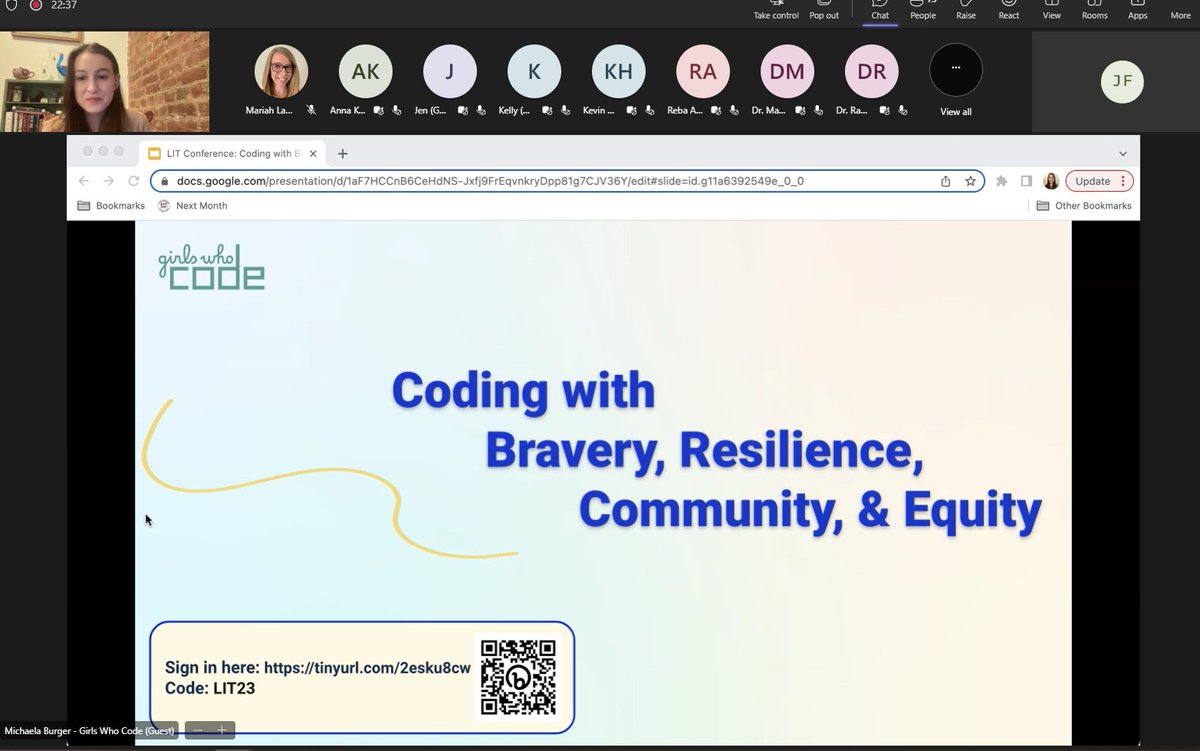The height and width of the screenshot is (751, 1200).
Task: Click Reba A...'s camera-off icon
Action: click(717, 111)
